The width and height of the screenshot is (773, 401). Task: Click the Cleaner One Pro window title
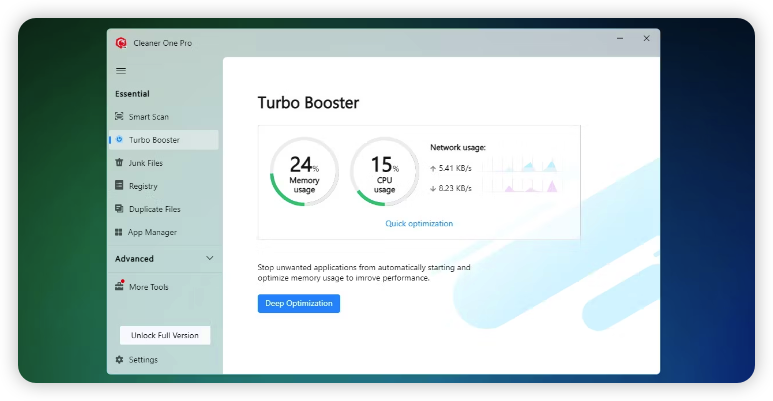(x=163, y=43)
